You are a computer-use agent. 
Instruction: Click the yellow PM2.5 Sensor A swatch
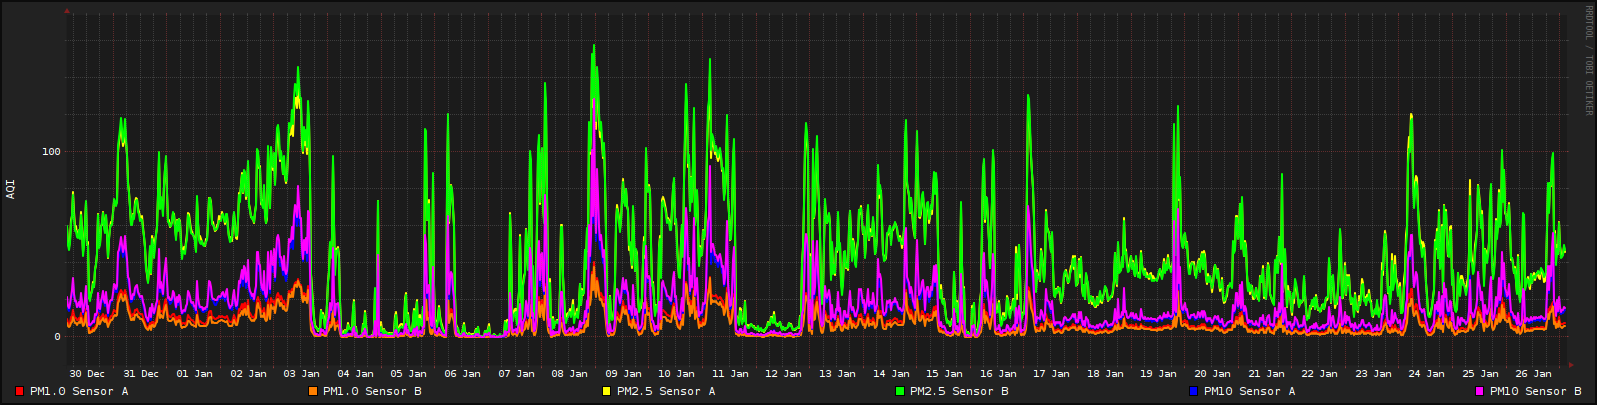606,391
